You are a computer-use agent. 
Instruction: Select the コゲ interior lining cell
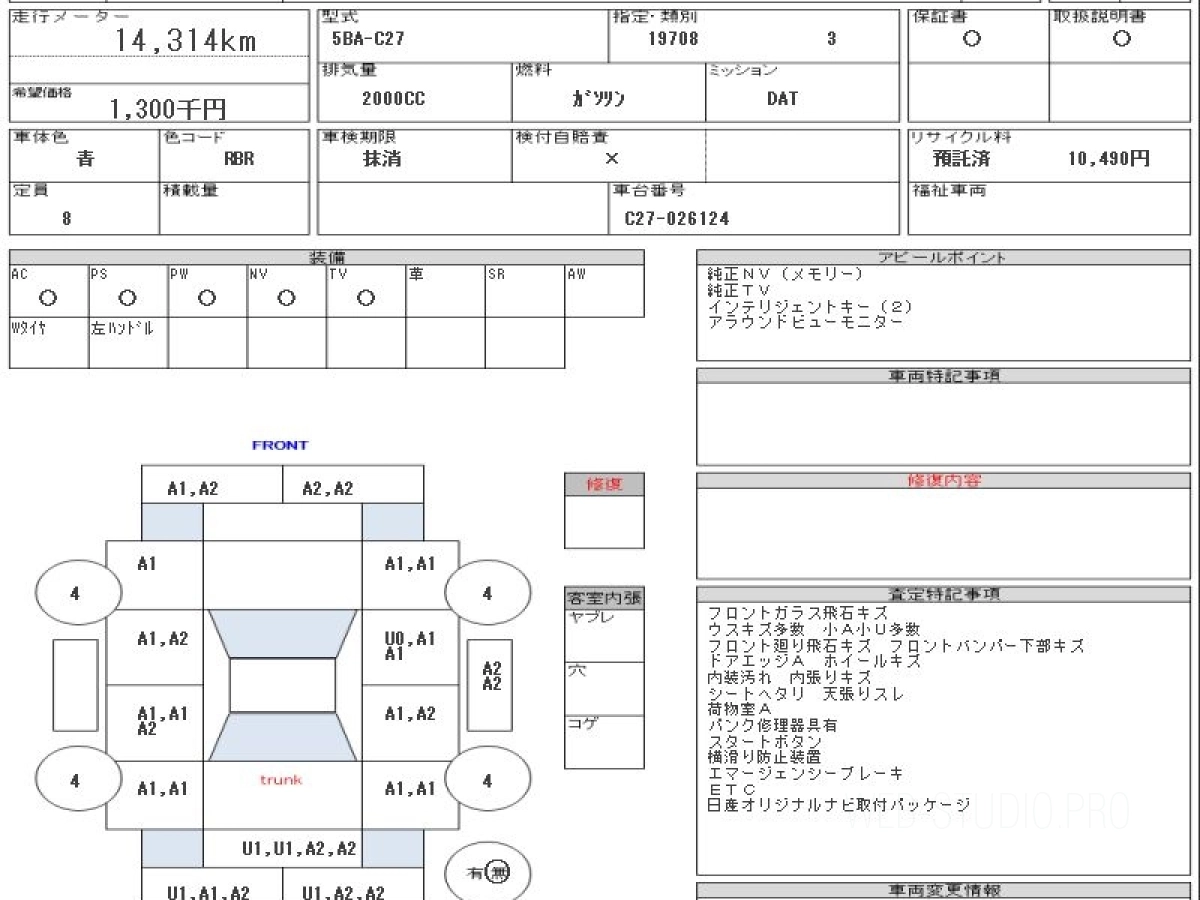[x=604, y=742]
